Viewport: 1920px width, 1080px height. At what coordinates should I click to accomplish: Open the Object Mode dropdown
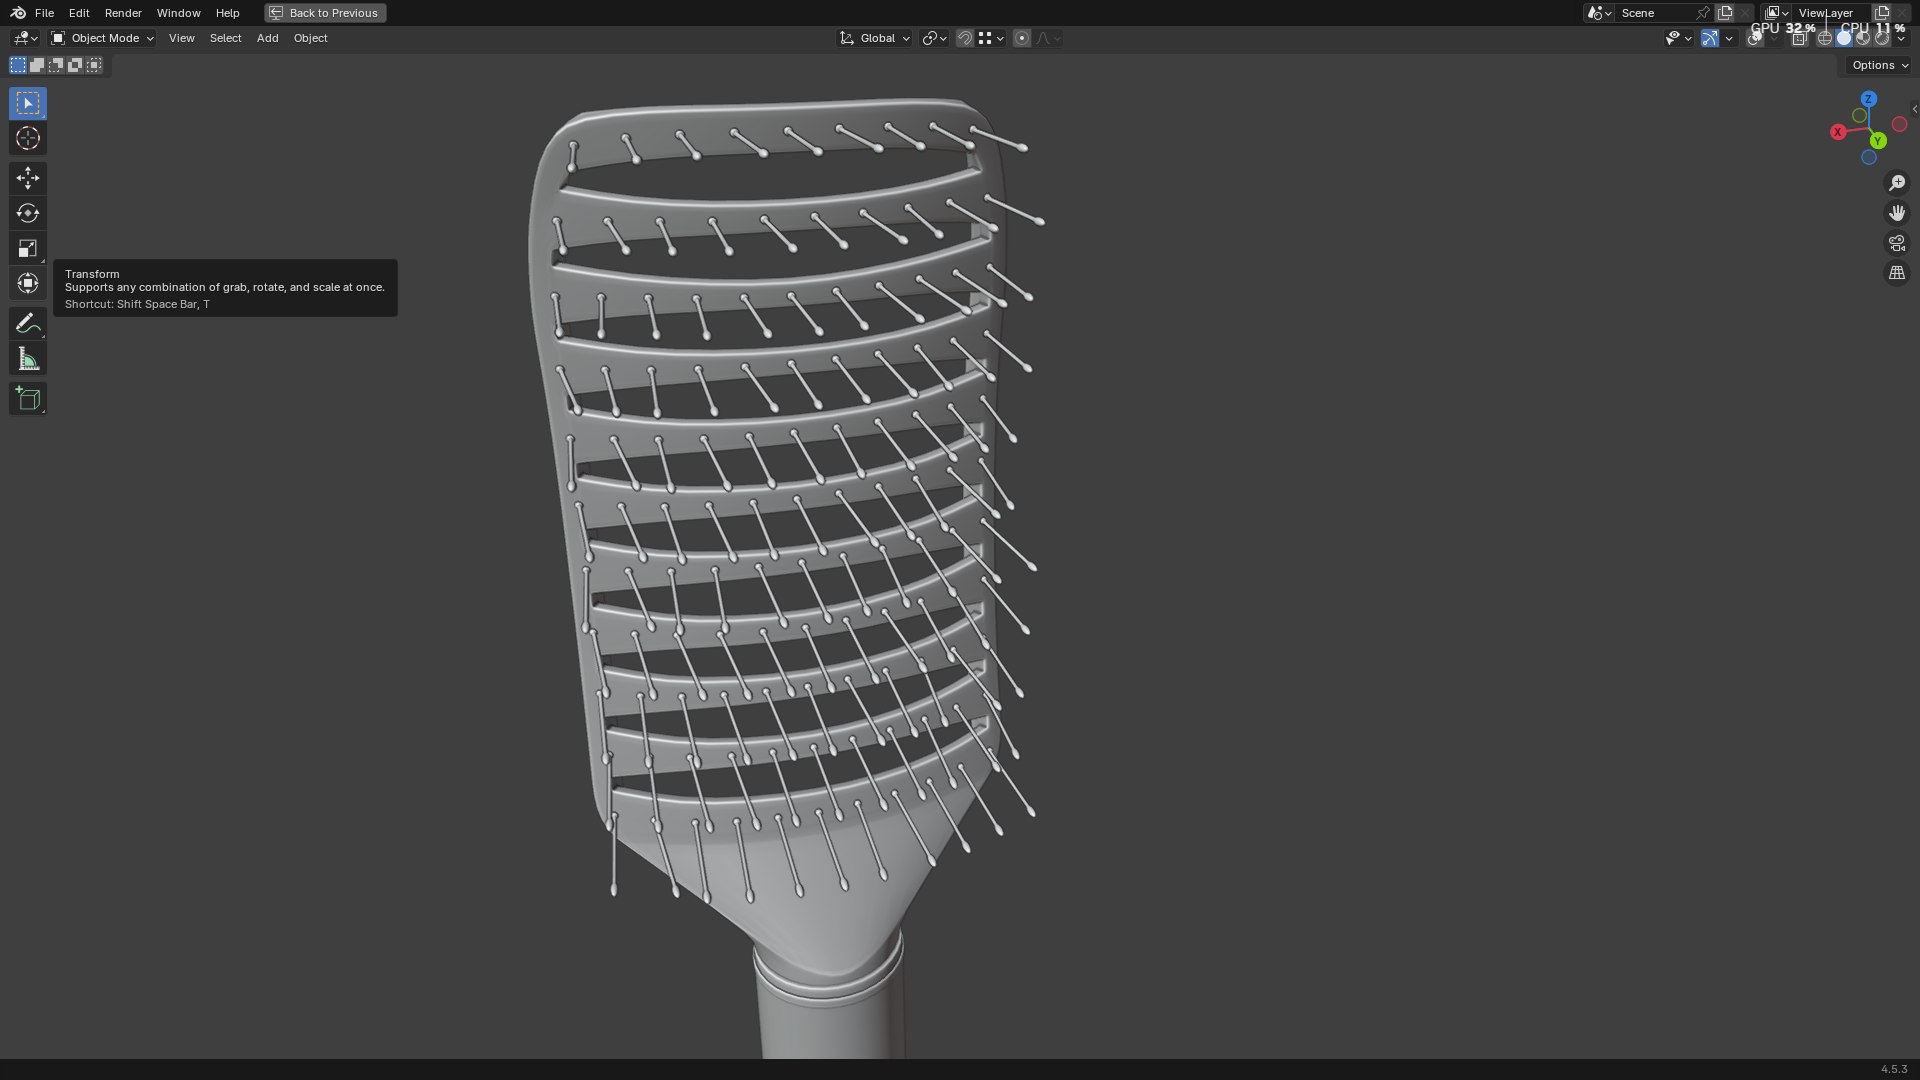click(x=102, y=38)
